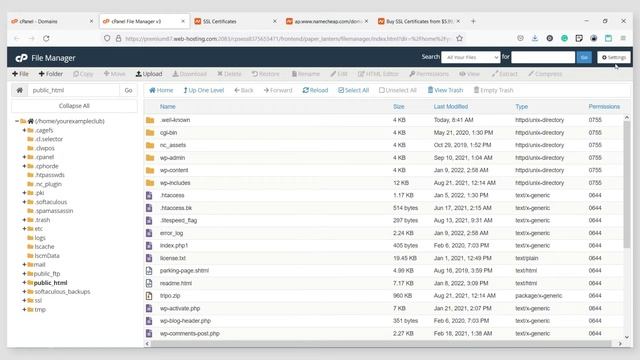Open File Manager Settings

614,58
